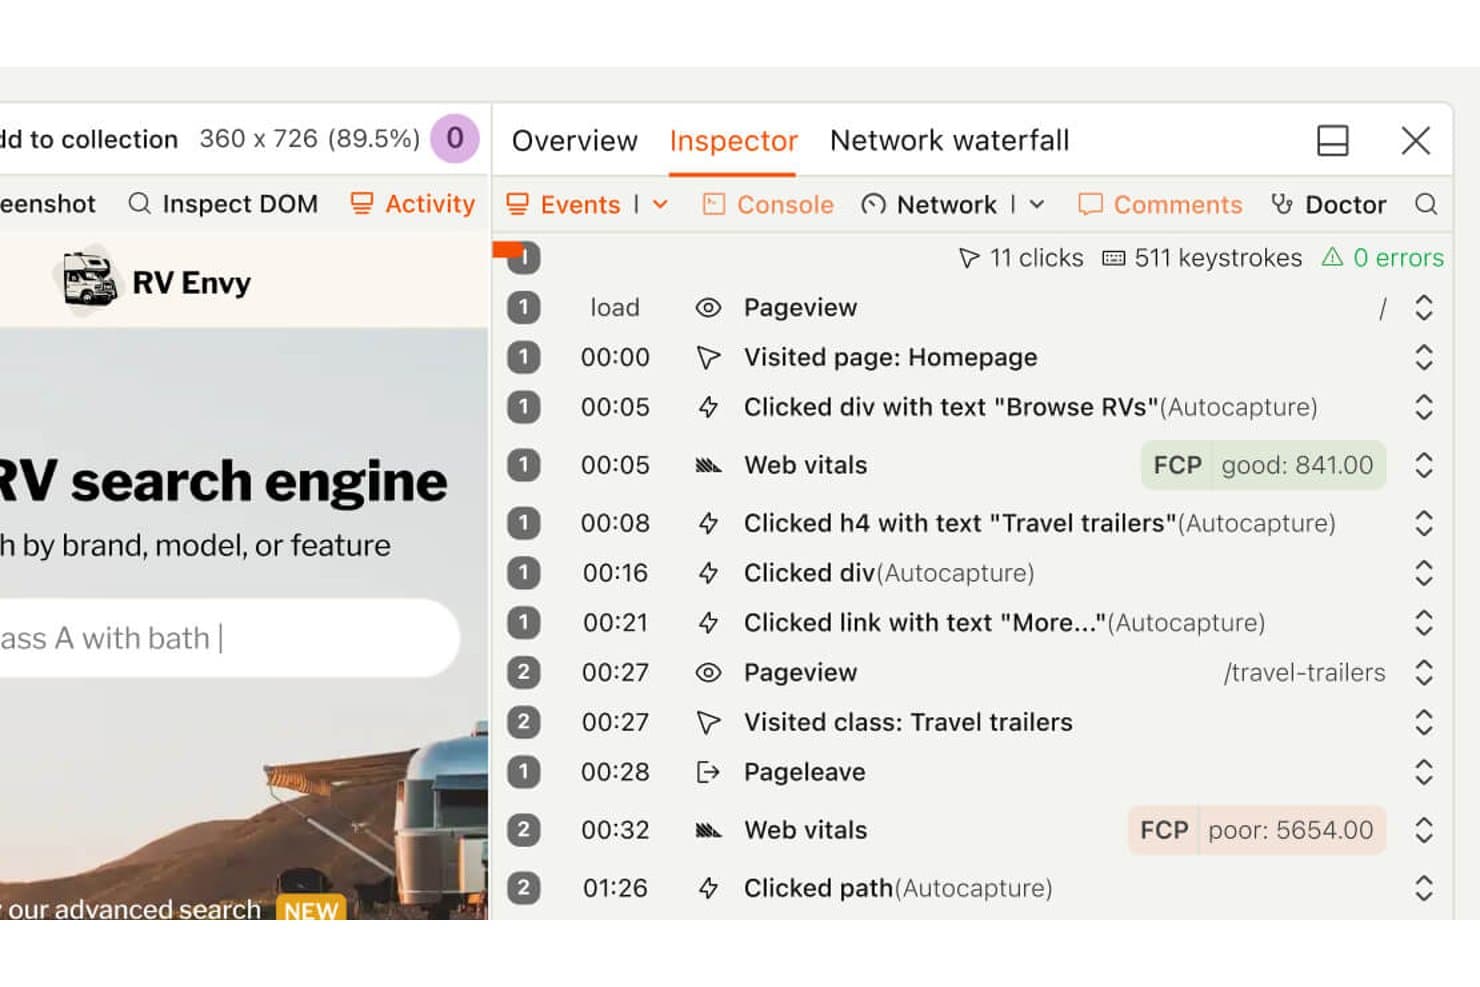Toggle the Console filter
Viewport: 1480px width, 987px height.
(768, 205)
